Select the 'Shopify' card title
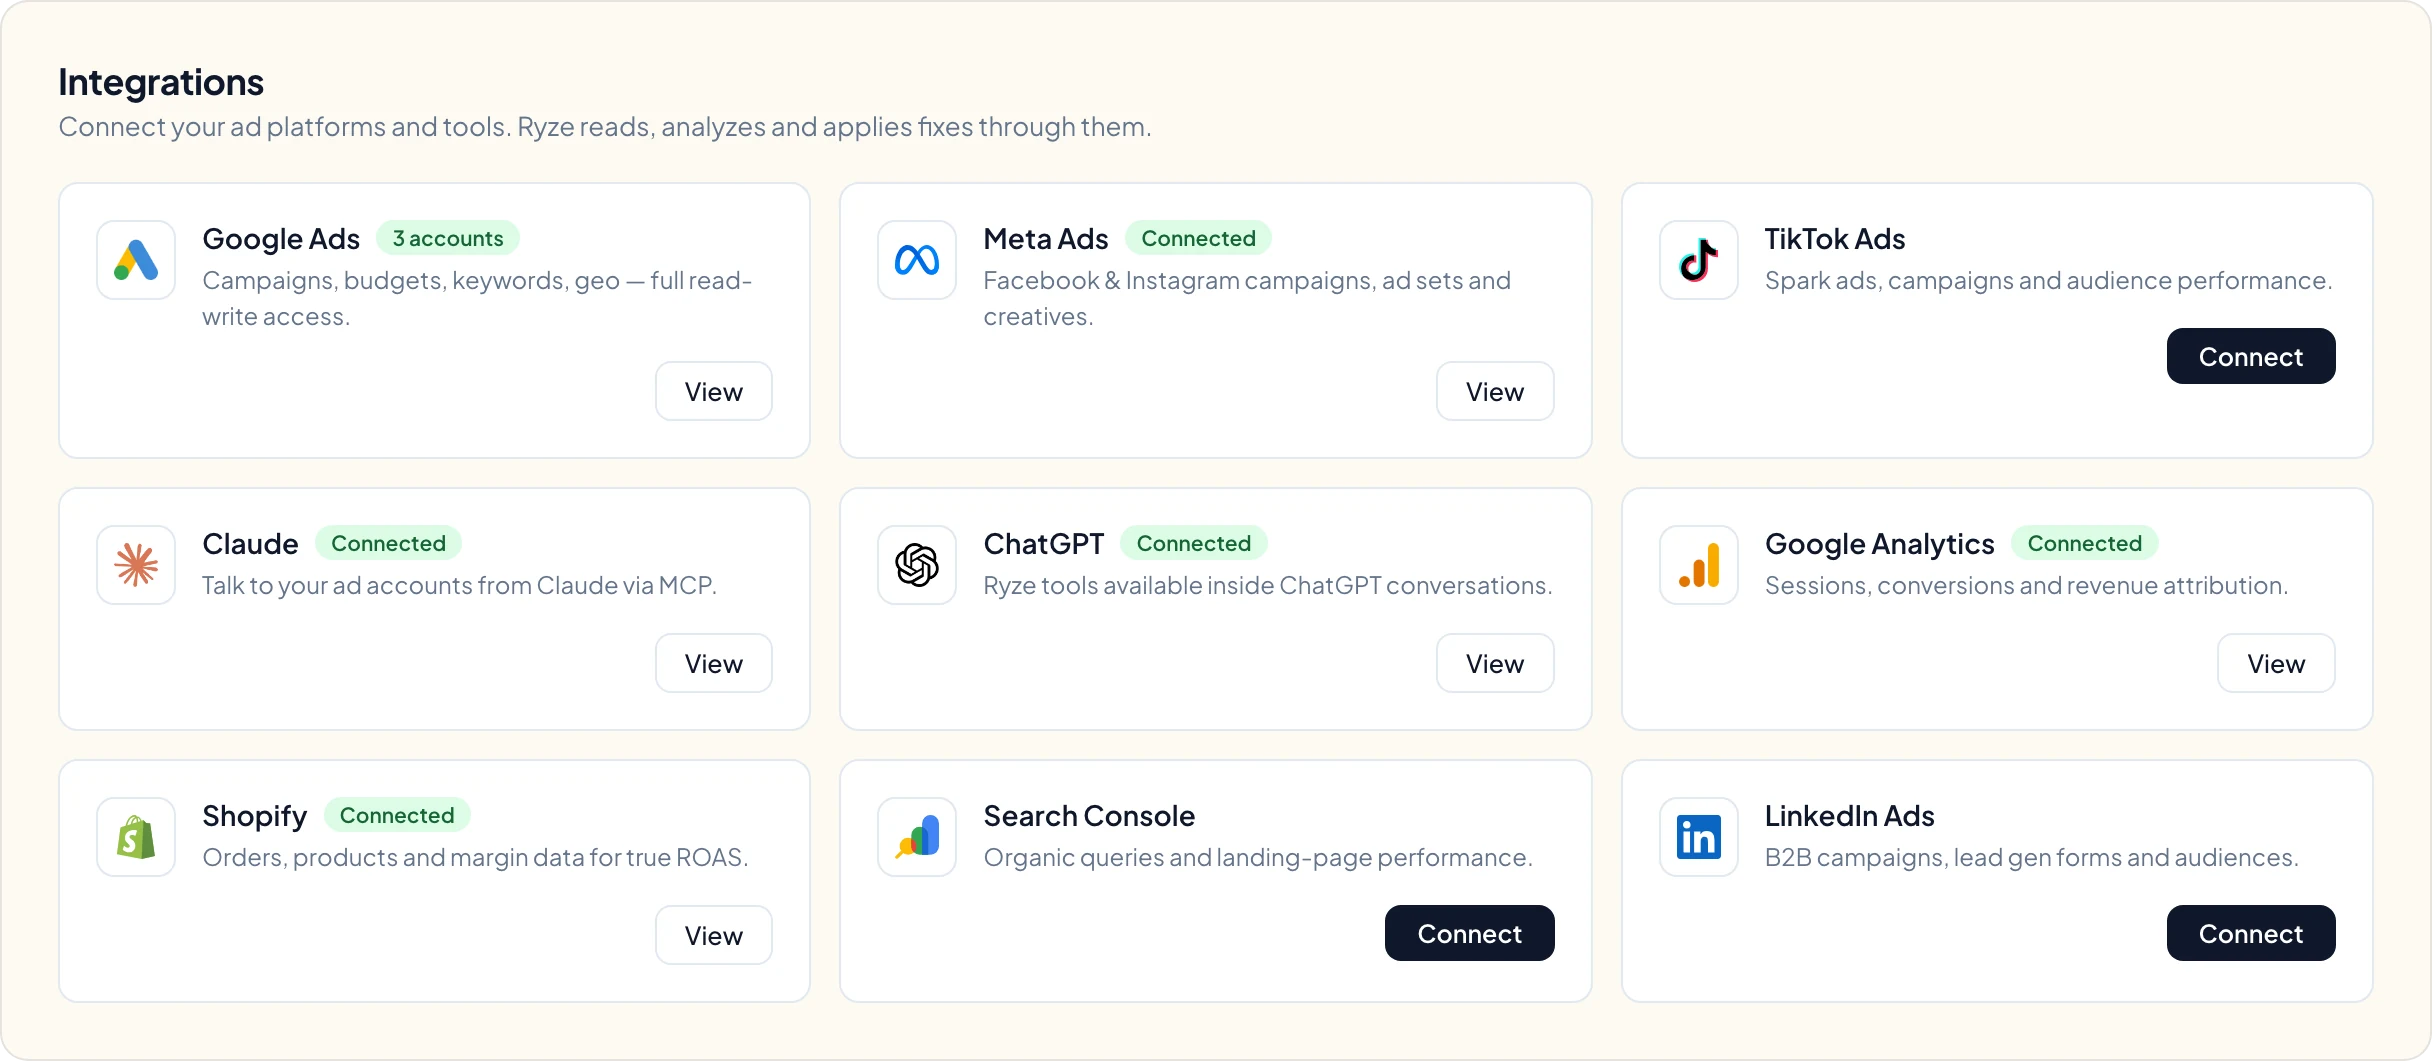2432x1061 pixels. [x=254, y=816]
